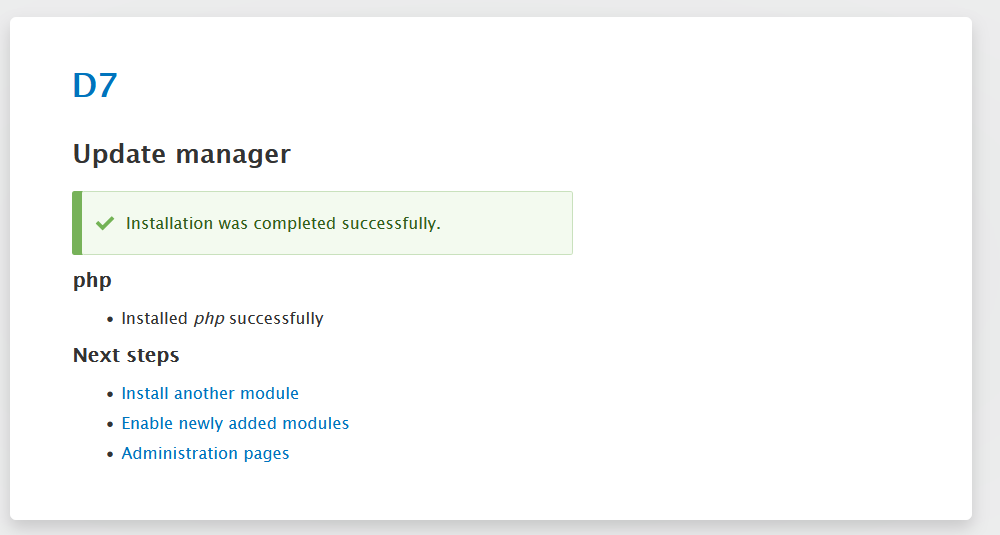Click the green checkmark success icon
The width and height of the screenshot is (1000, 535).
pyautogui.click(x=104, y=223)
